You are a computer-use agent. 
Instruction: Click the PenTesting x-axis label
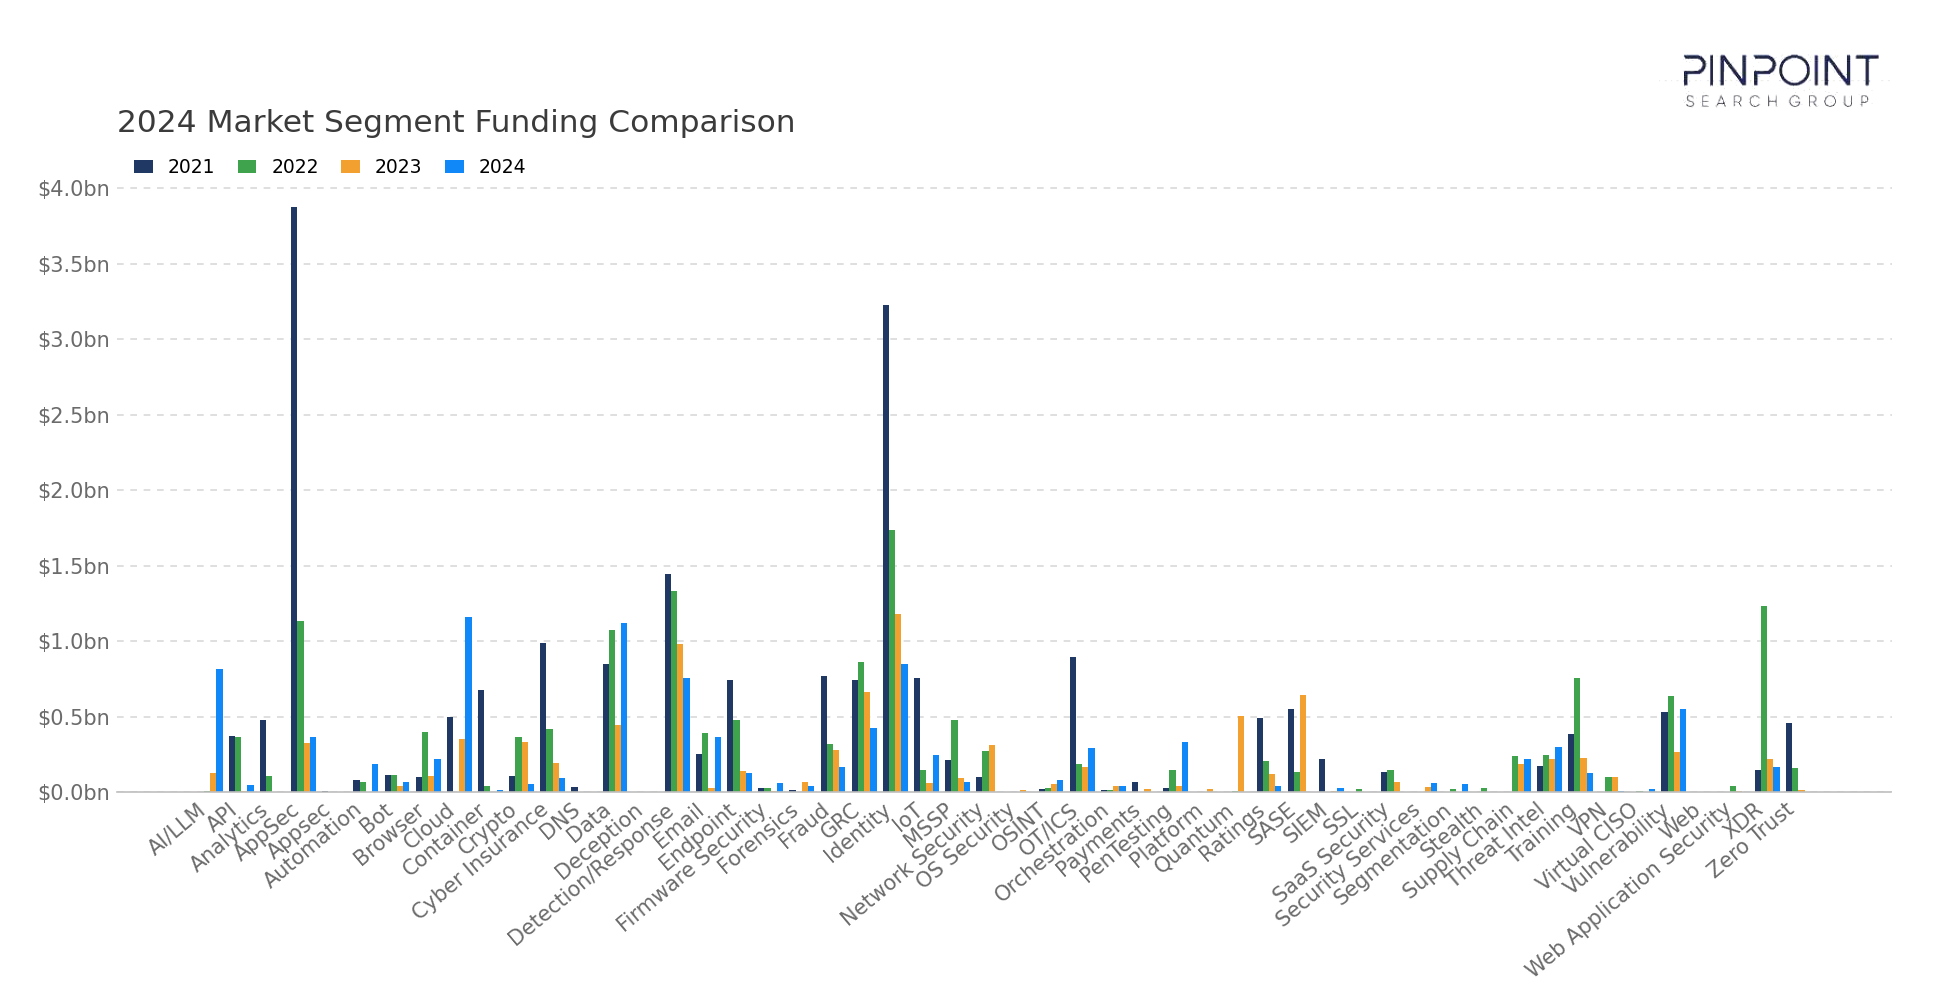tap(1125, 842)
